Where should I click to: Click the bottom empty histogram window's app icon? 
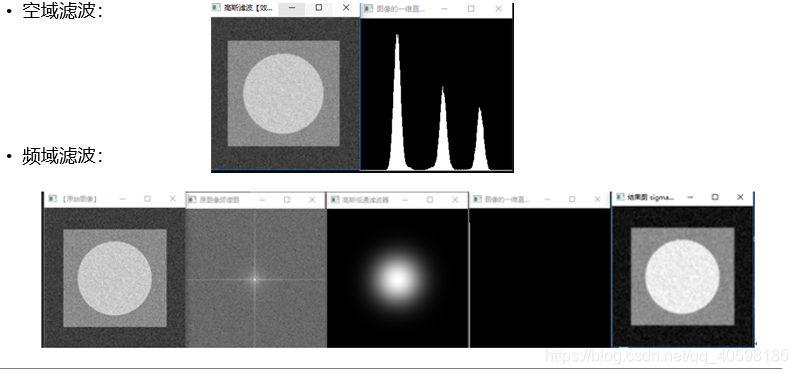pyautogui.click(x=477, y=199)
